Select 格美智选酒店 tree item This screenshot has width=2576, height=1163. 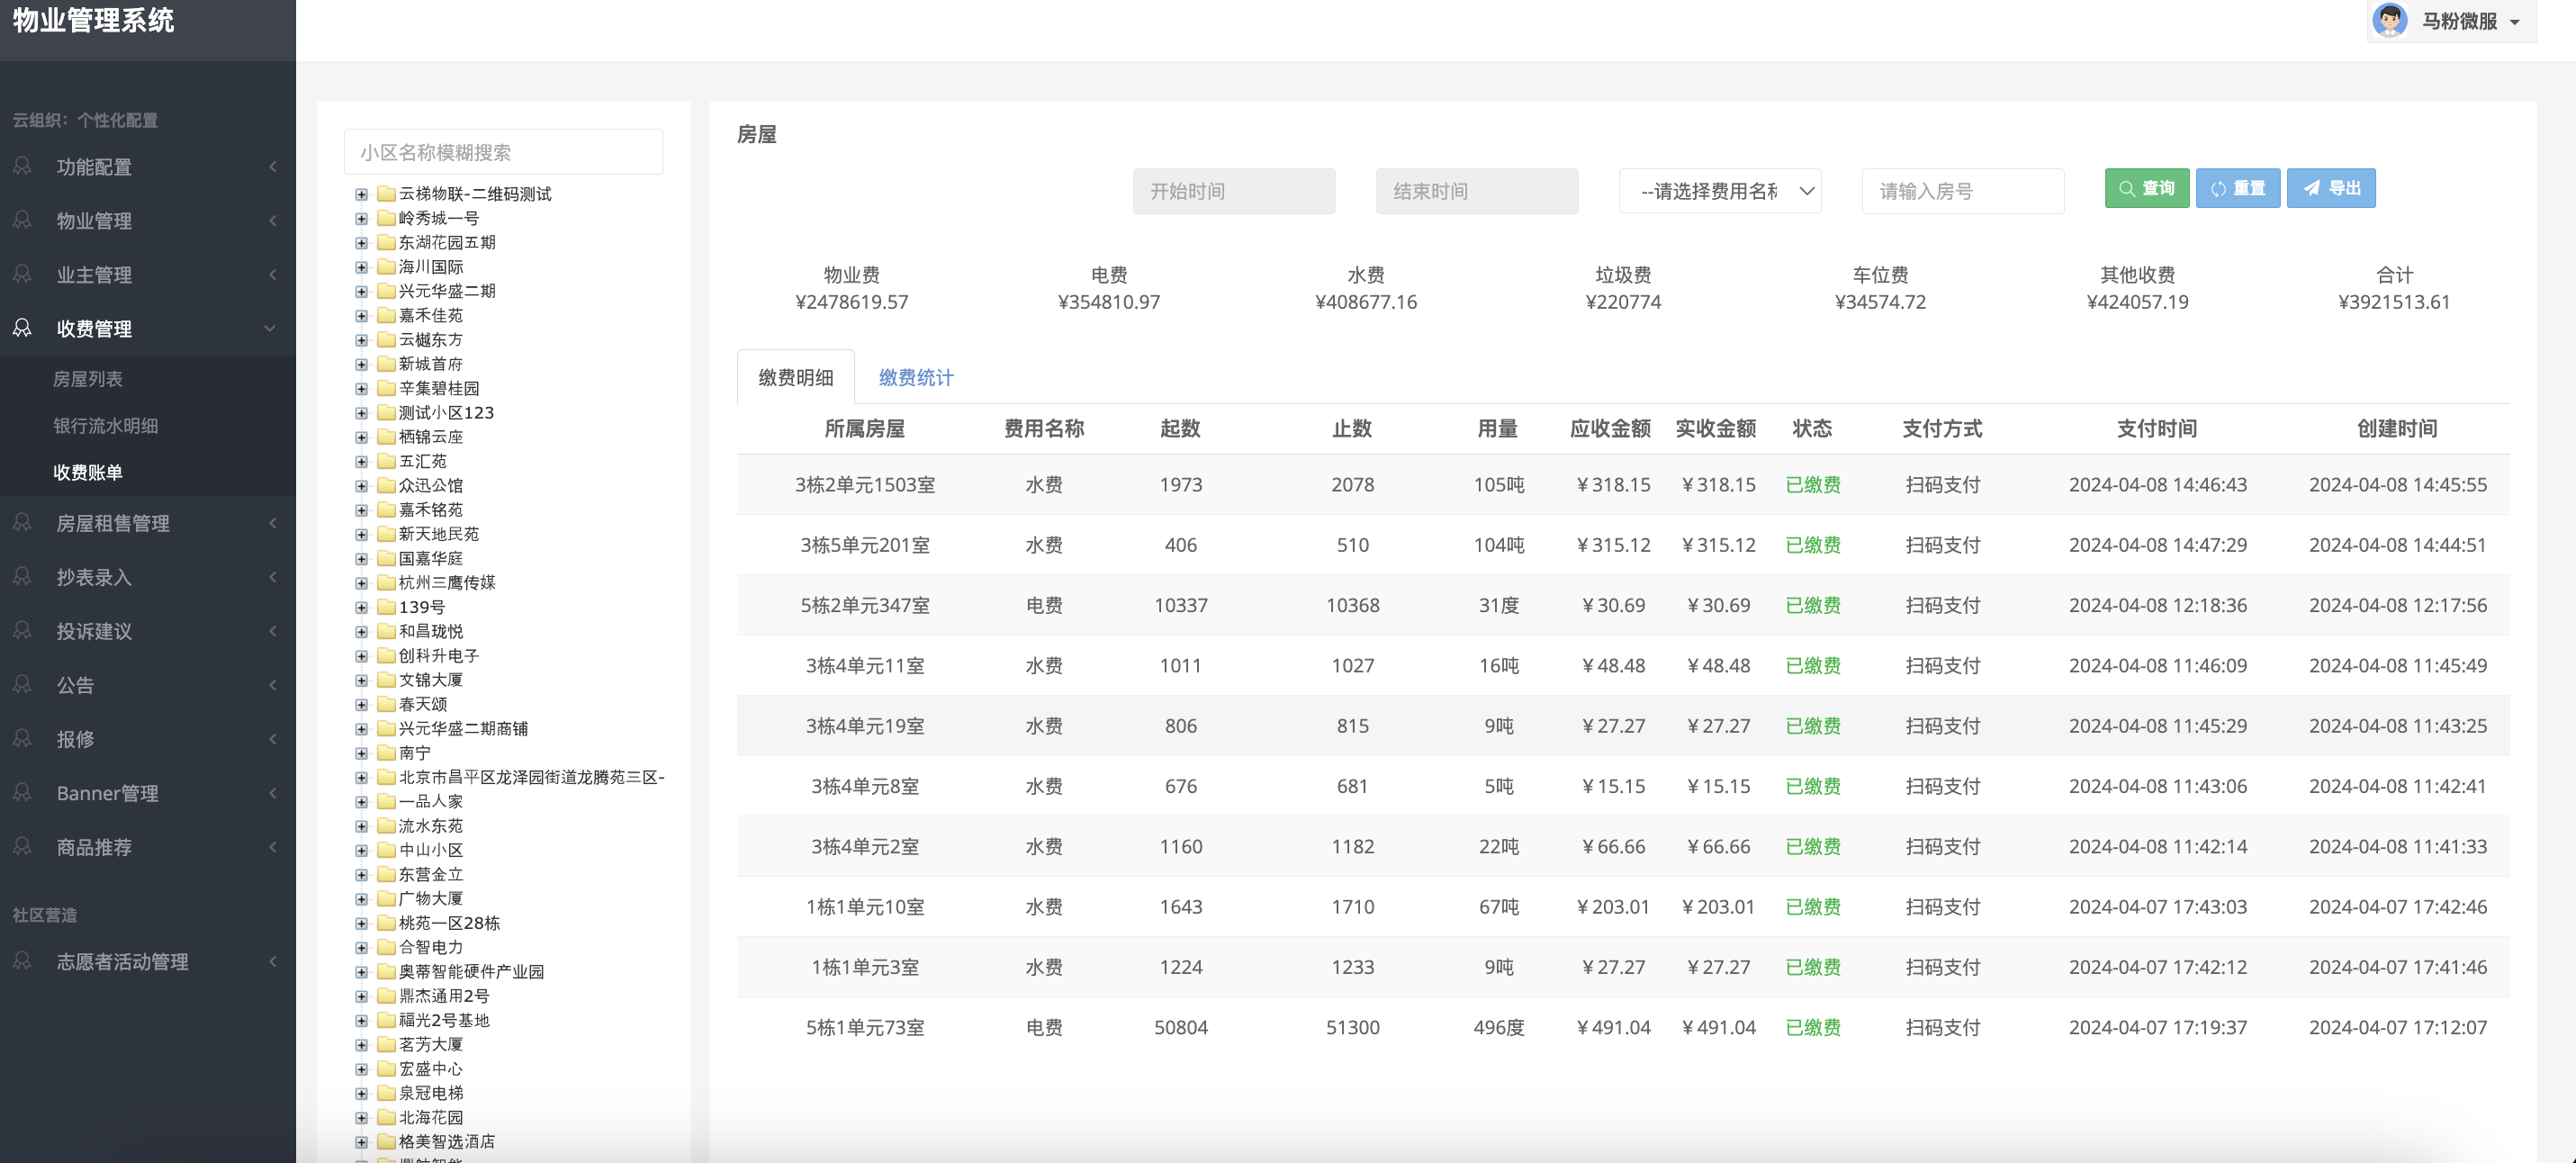[447, 1142]
